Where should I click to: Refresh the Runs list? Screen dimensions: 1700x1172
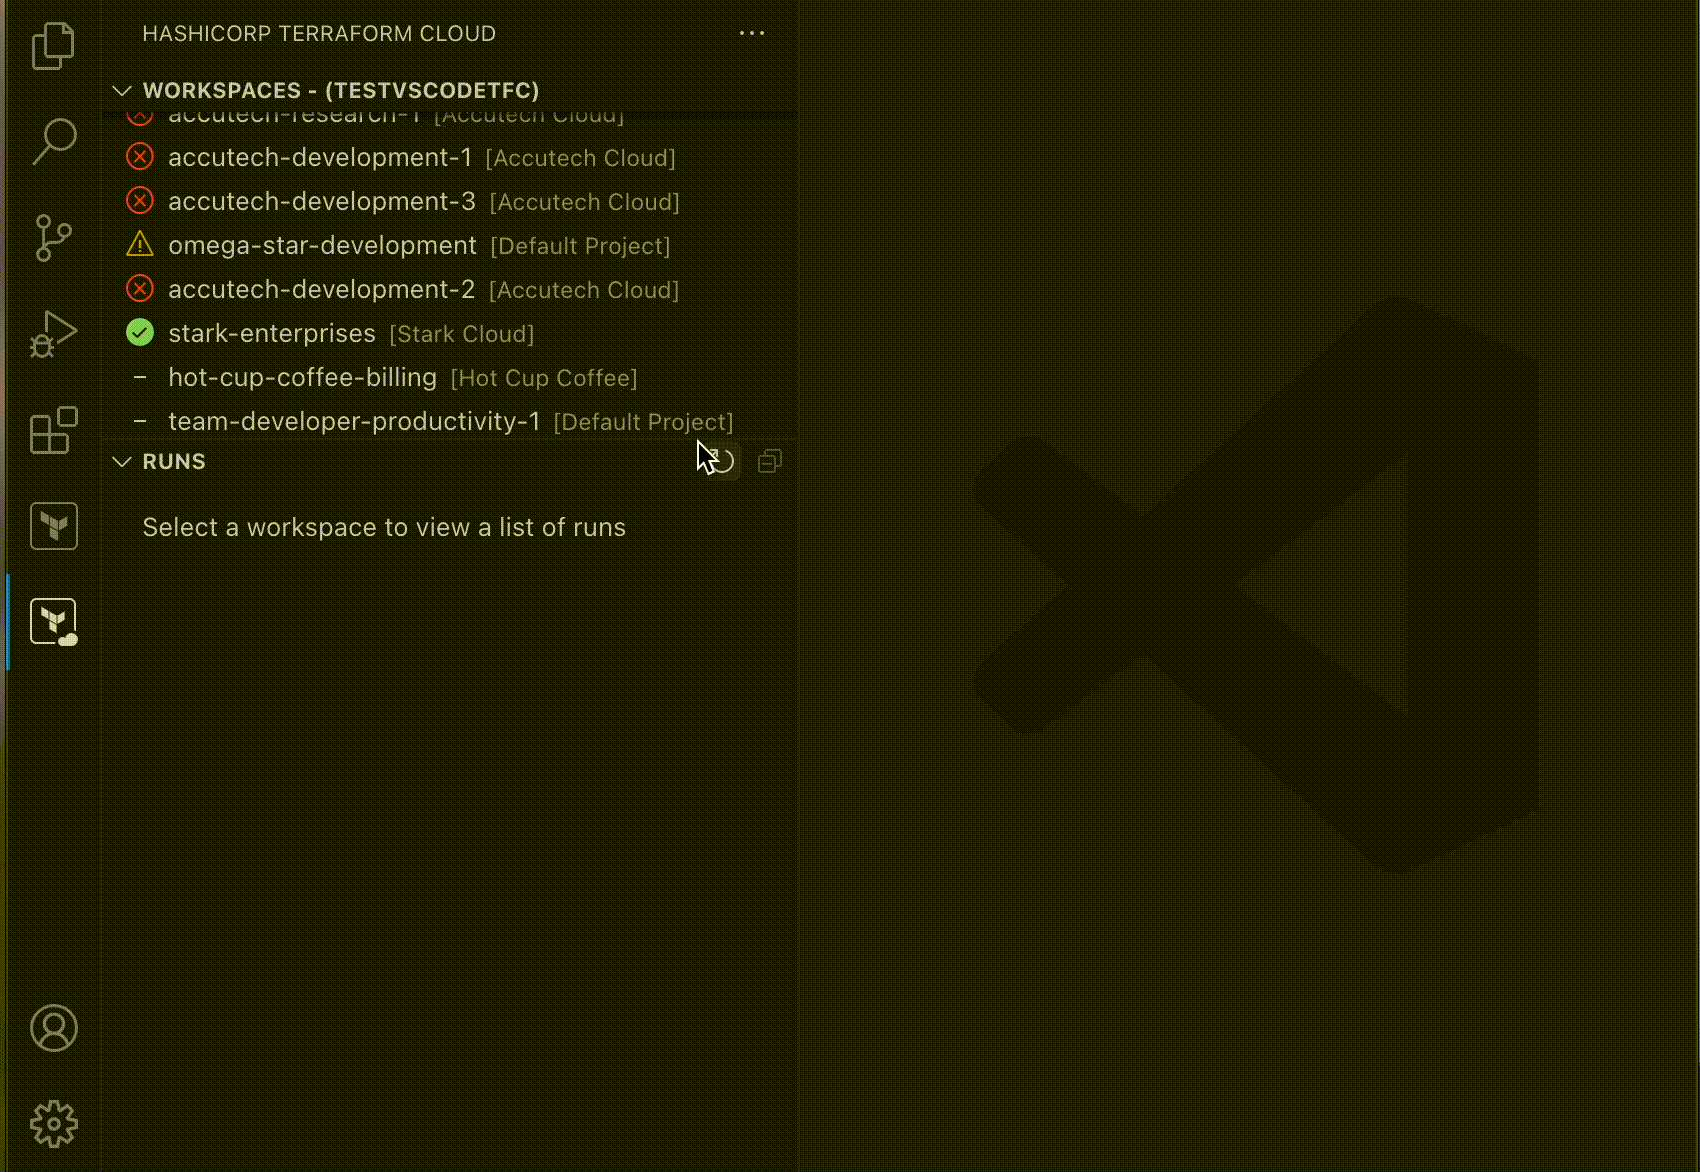723,461
